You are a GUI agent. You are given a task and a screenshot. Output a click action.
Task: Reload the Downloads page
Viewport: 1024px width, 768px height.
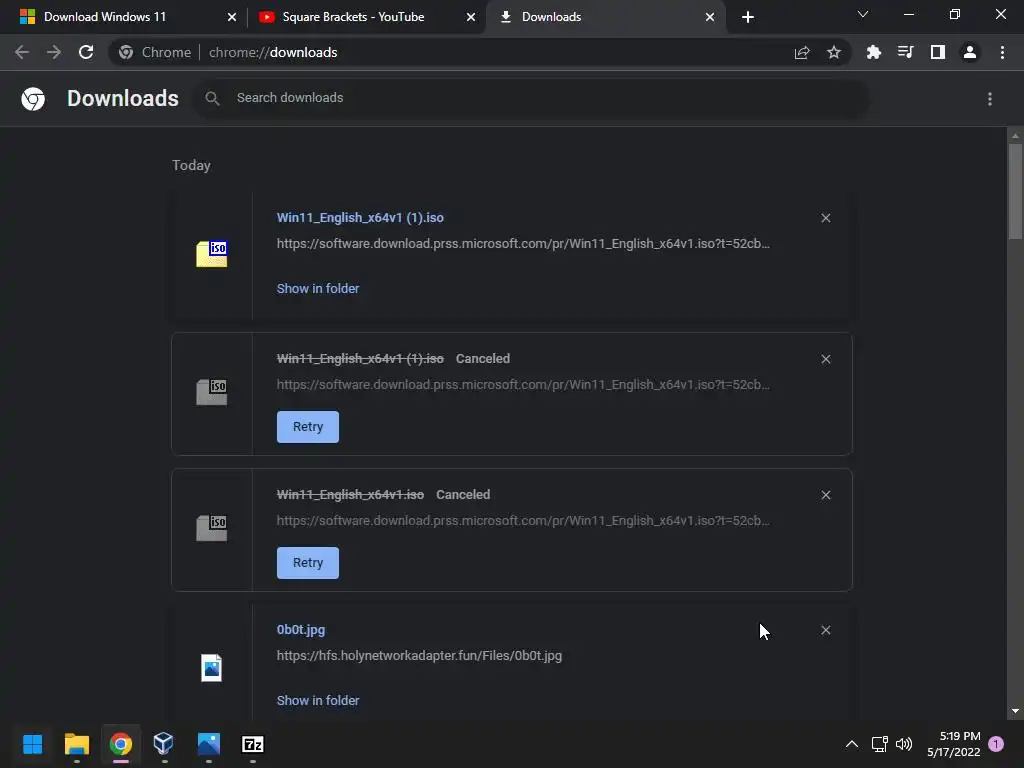[86, 52]
